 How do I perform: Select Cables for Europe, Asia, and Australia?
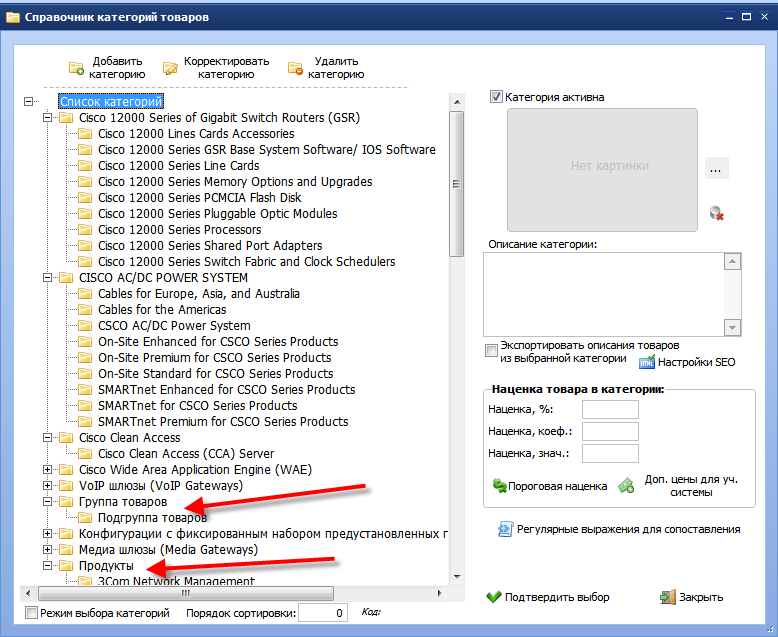pos(198,294)
